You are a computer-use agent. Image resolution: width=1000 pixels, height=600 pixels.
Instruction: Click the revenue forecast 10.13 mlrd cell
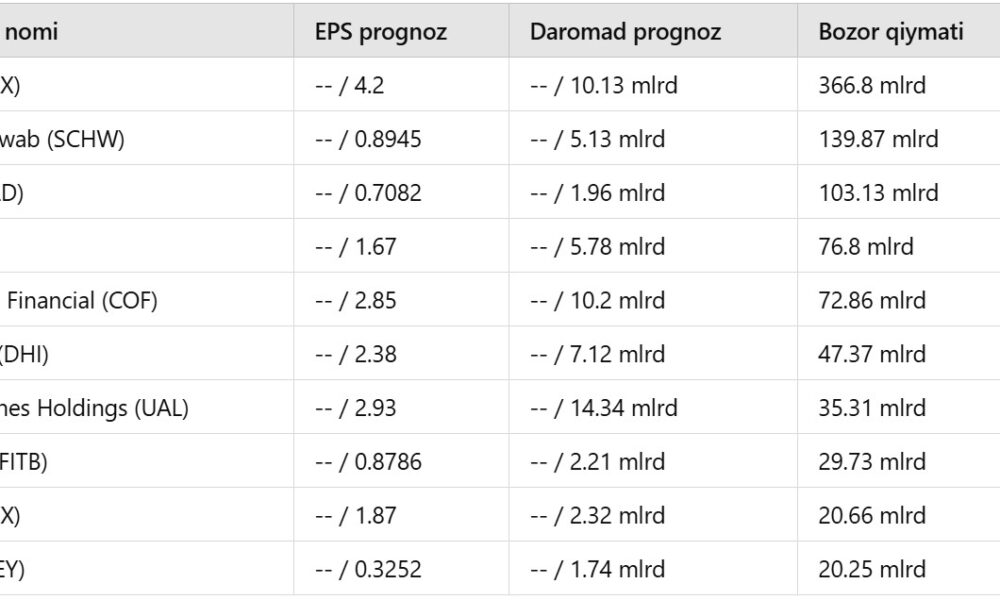[604, 86]
